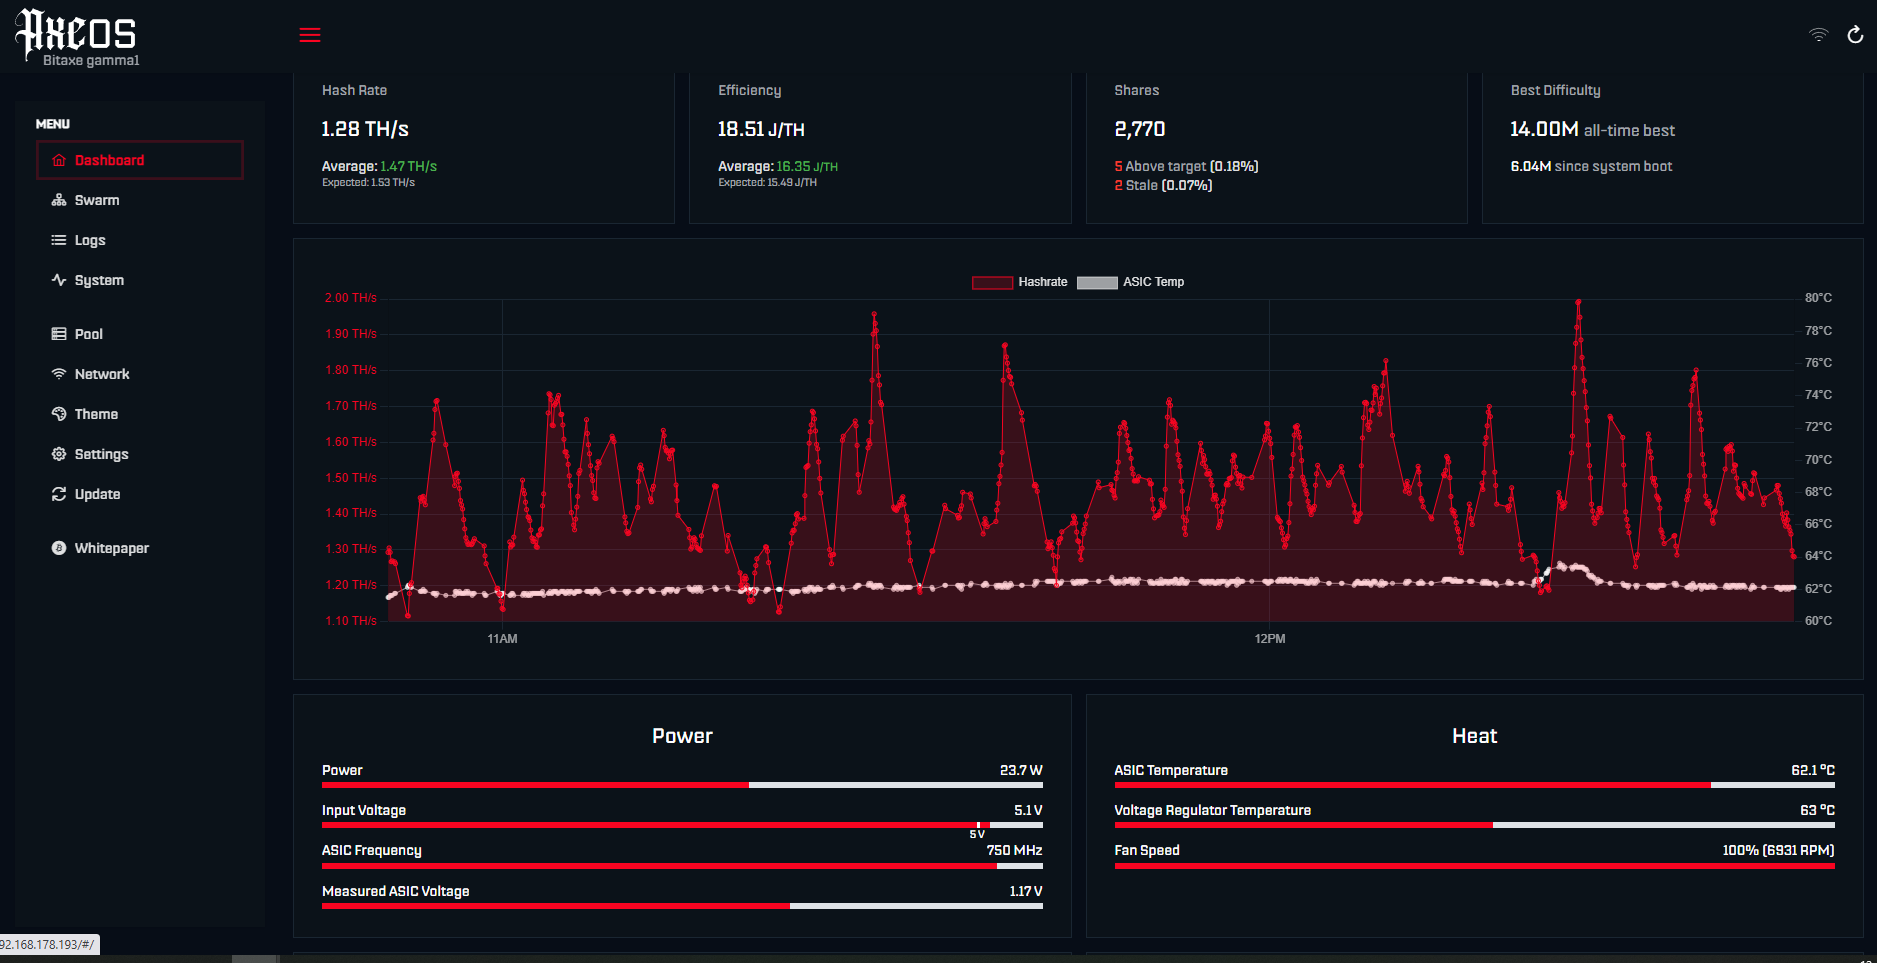Click the 2,770 shares value

[1140, 129]
